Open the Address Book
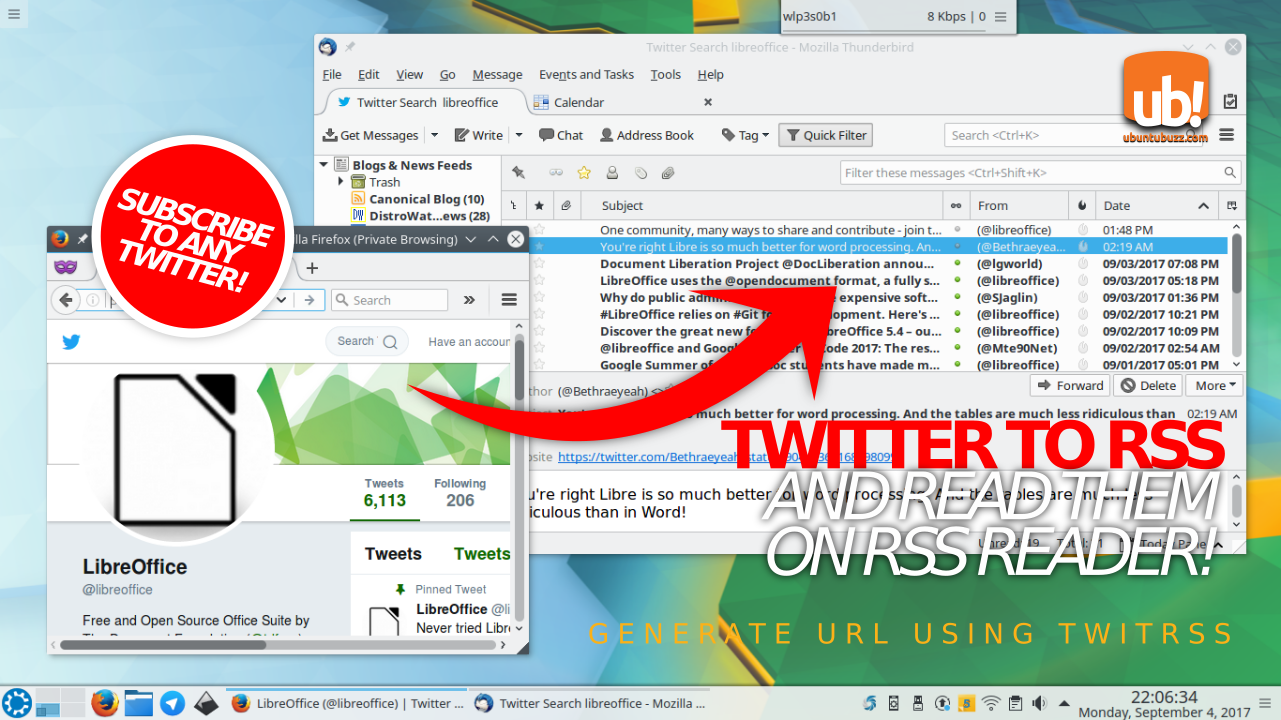 (x=646, y=134)
